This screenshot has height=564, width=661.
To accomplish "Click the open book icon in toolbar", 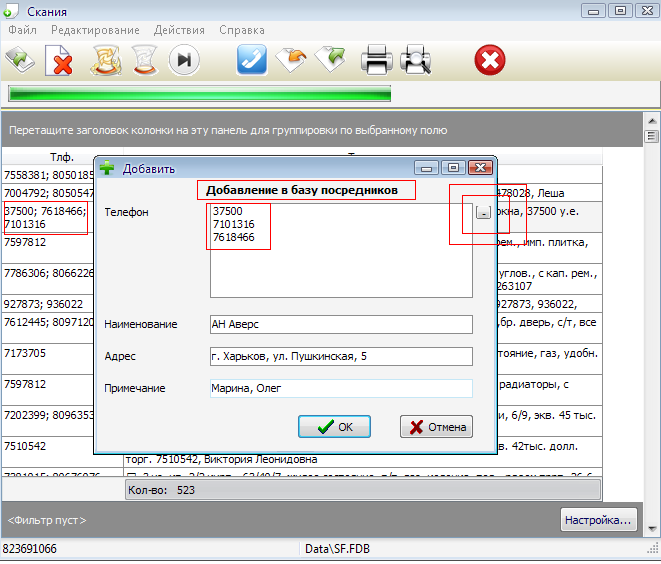I will (19, 61).
